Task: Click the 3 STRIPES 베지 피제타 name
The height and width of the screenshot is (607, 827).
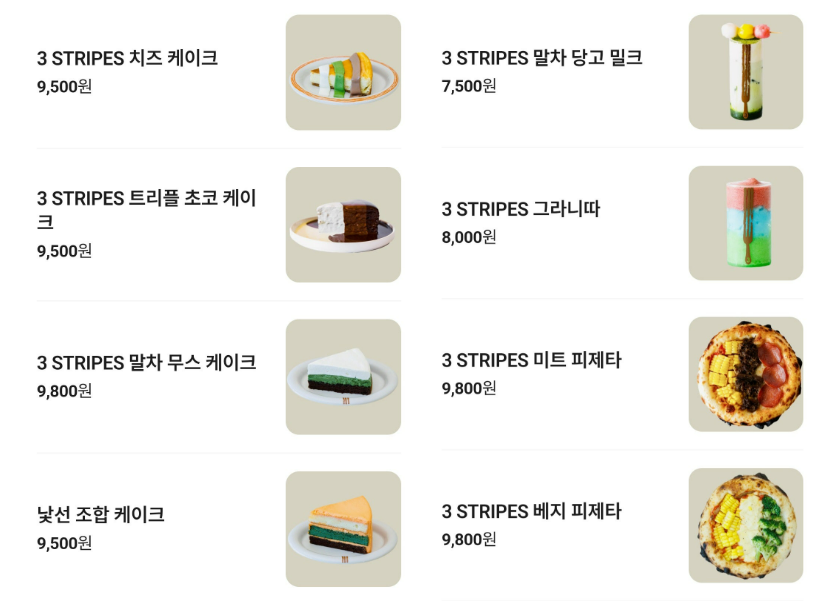Action: tap(531, 511)
